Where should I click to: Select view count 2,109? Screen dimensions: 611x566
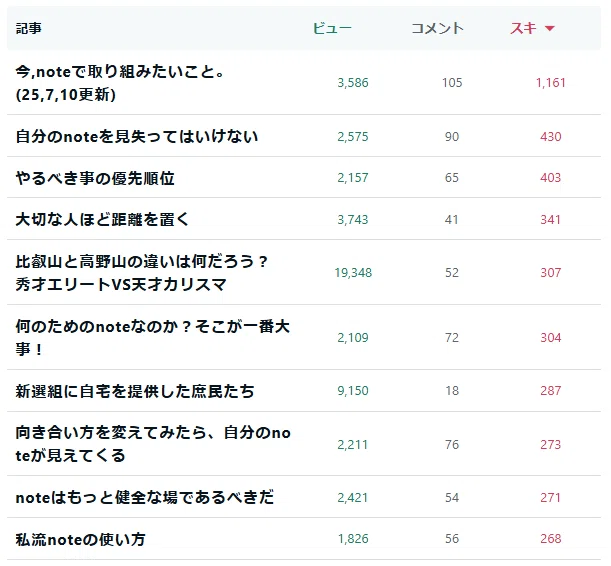coord(353,338)
